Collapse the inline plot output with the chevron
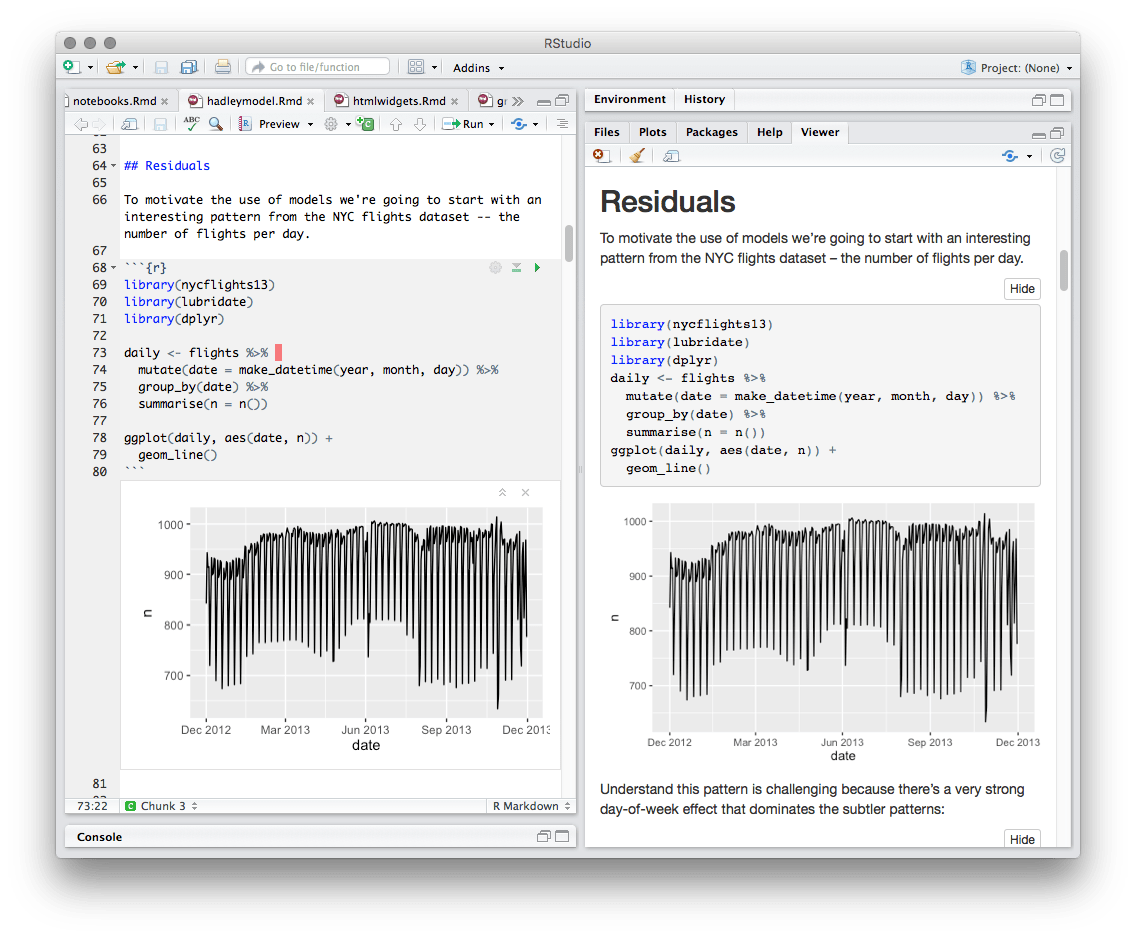This screenshot has width=1136, height=938. [502, 492]
